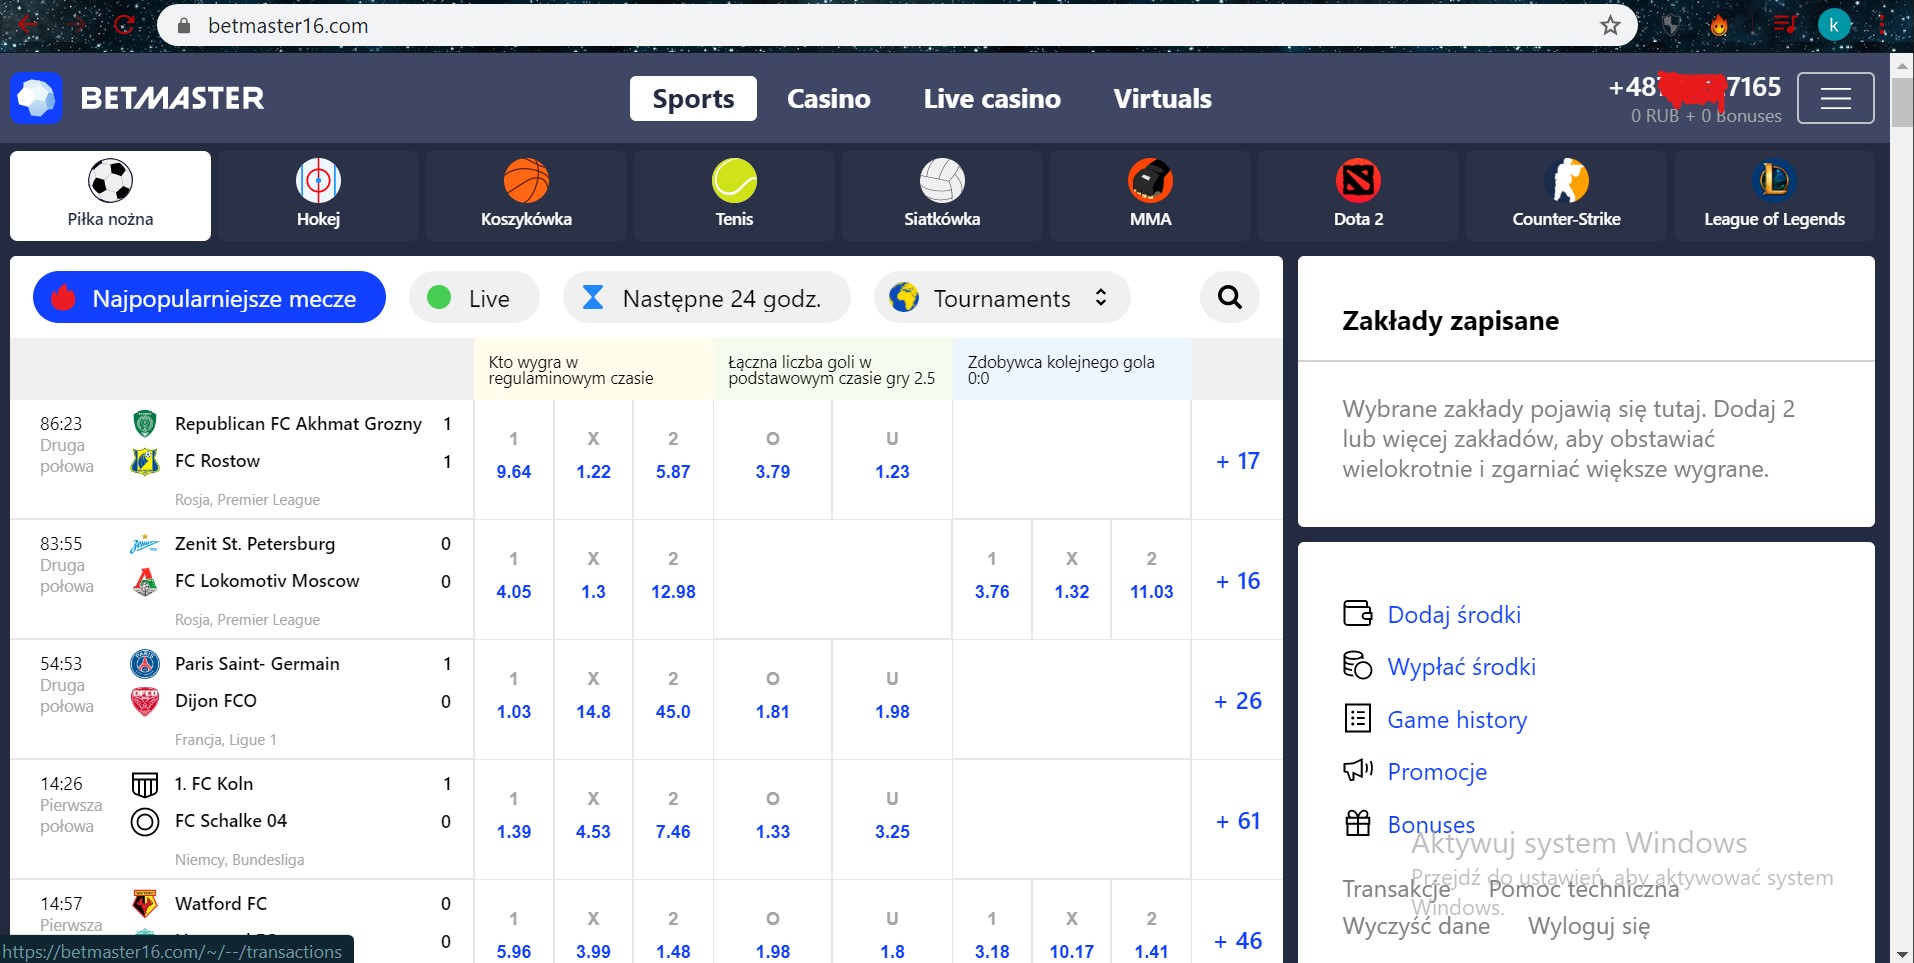
Task: Select draw odds 1.22 in Grozny match
Action: coord(593,460)
